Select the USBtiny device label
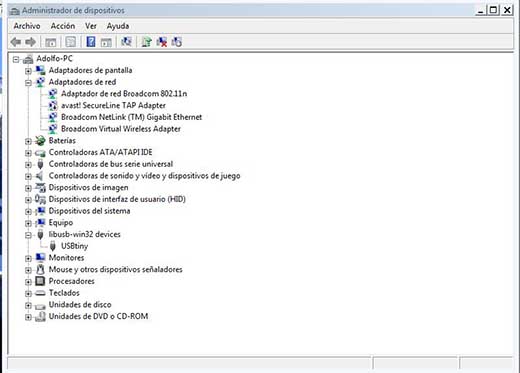This screenshot has height=373, width=520. click(x=75, y=246)
